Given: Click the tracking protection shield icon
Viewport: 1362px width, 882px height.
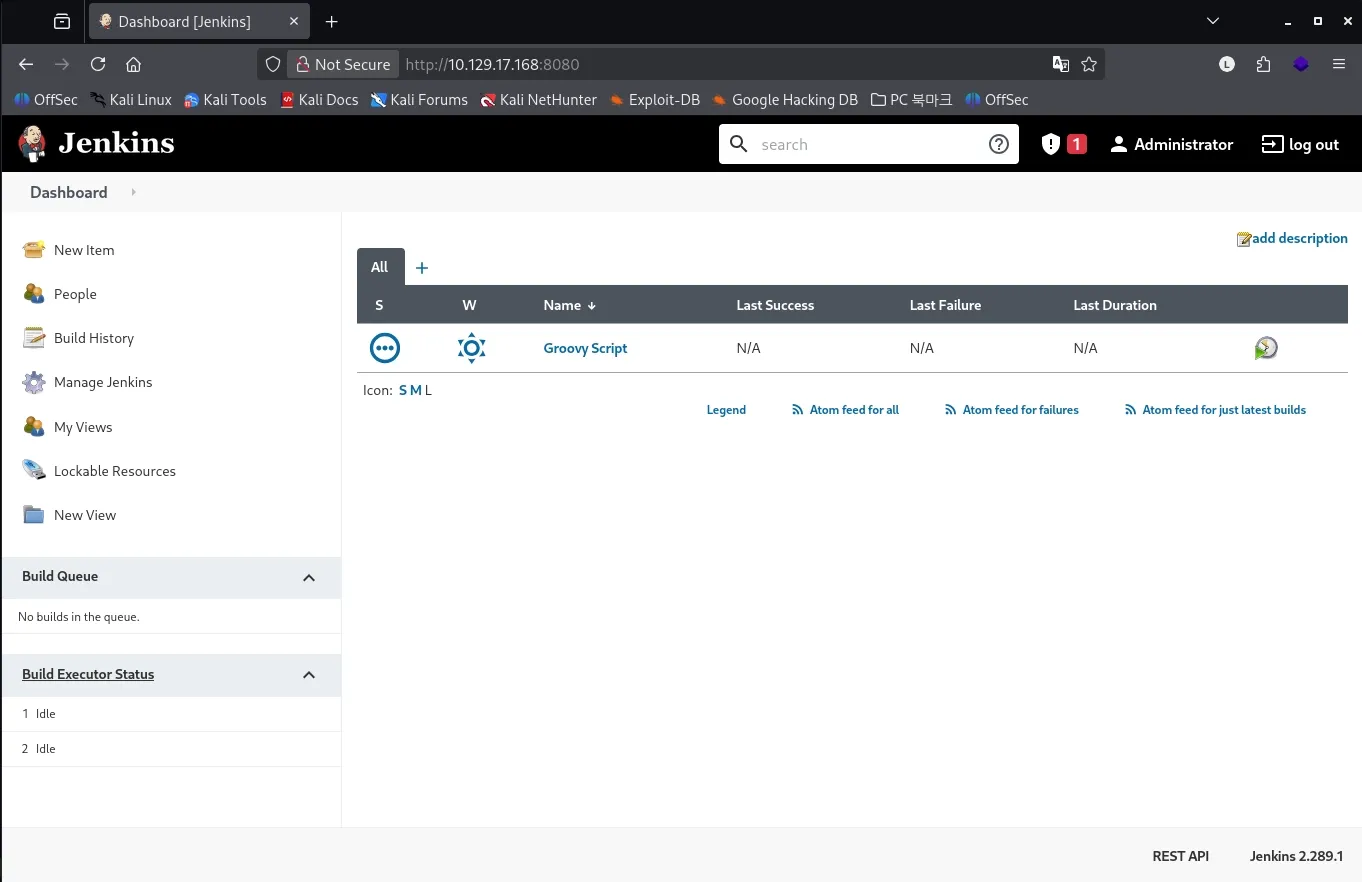Looking at the screenshot, I should [273, 64].
